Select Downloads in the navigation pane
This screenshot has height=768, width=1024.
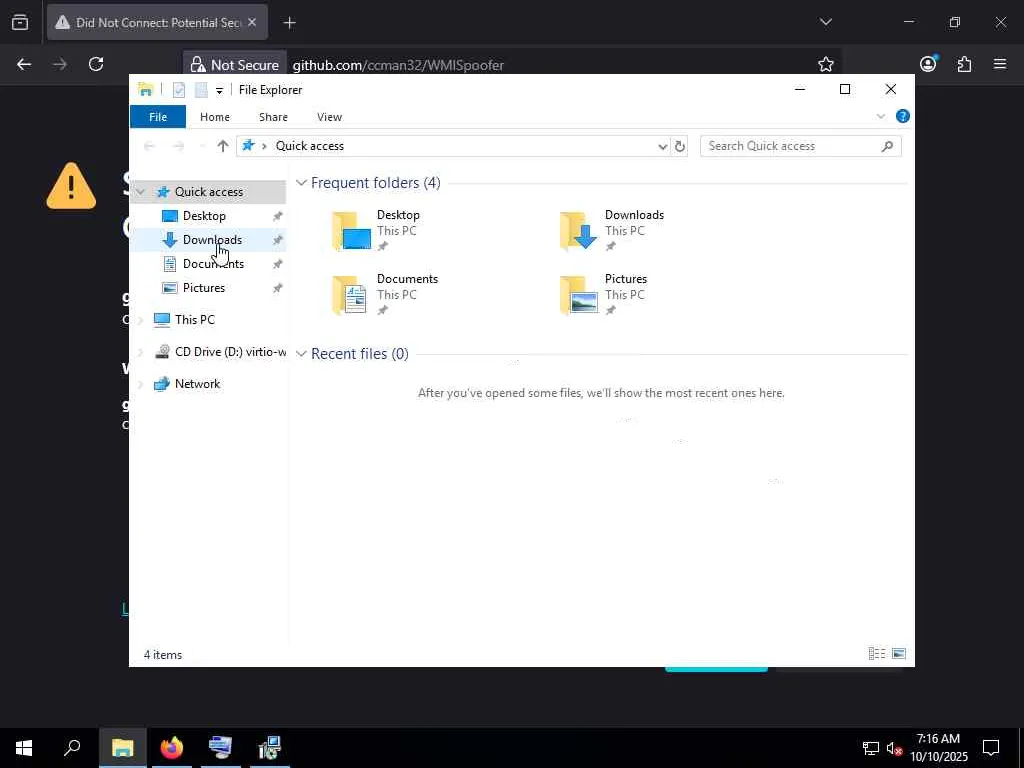pos(212,240)
